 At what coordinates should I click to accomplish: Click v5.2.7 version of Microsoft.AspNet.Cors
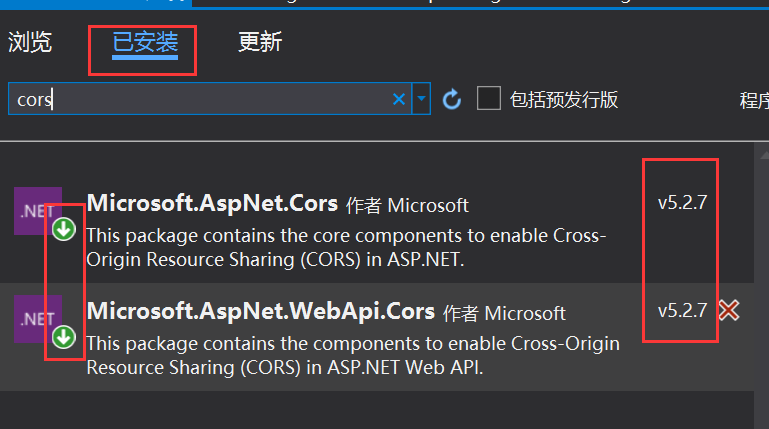[682, 202]
